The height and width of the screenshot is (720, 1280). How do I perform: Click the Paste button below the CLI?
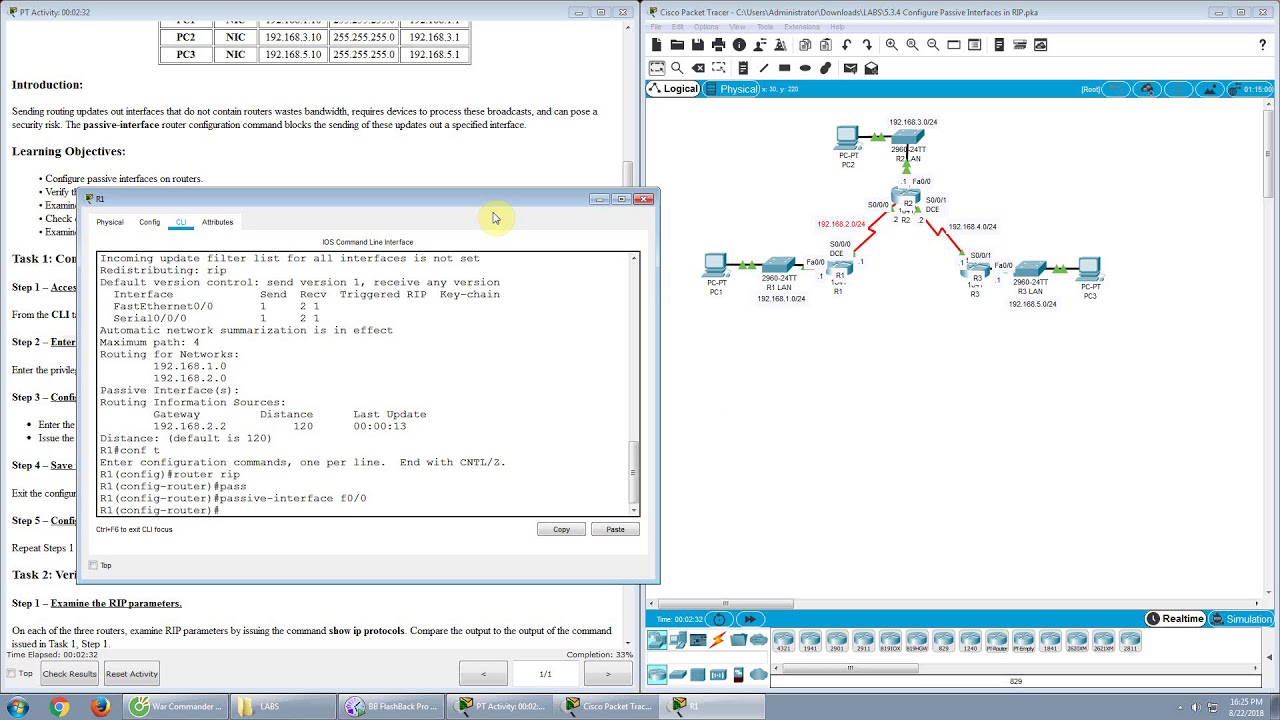point(615,529)
